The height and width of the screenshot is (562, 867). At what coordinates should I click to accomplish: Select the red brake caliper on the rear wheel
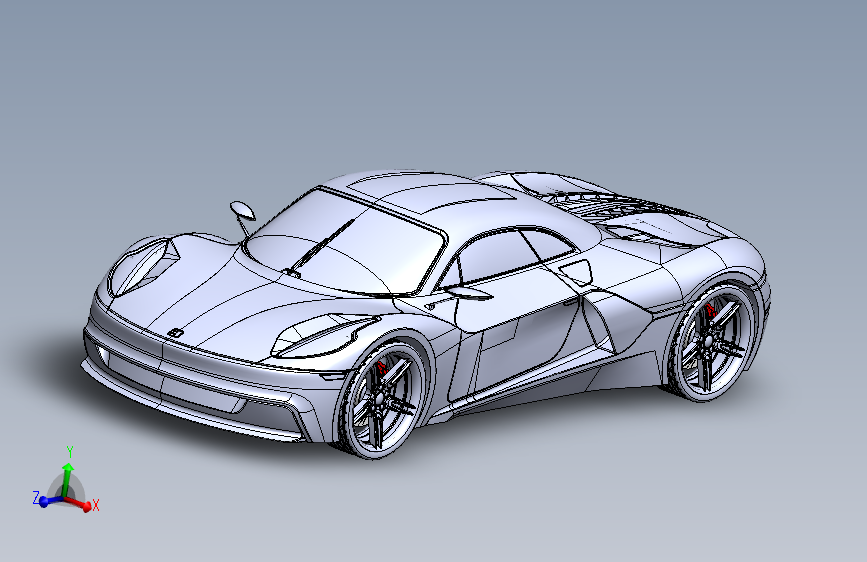click(x=710, y=310)
